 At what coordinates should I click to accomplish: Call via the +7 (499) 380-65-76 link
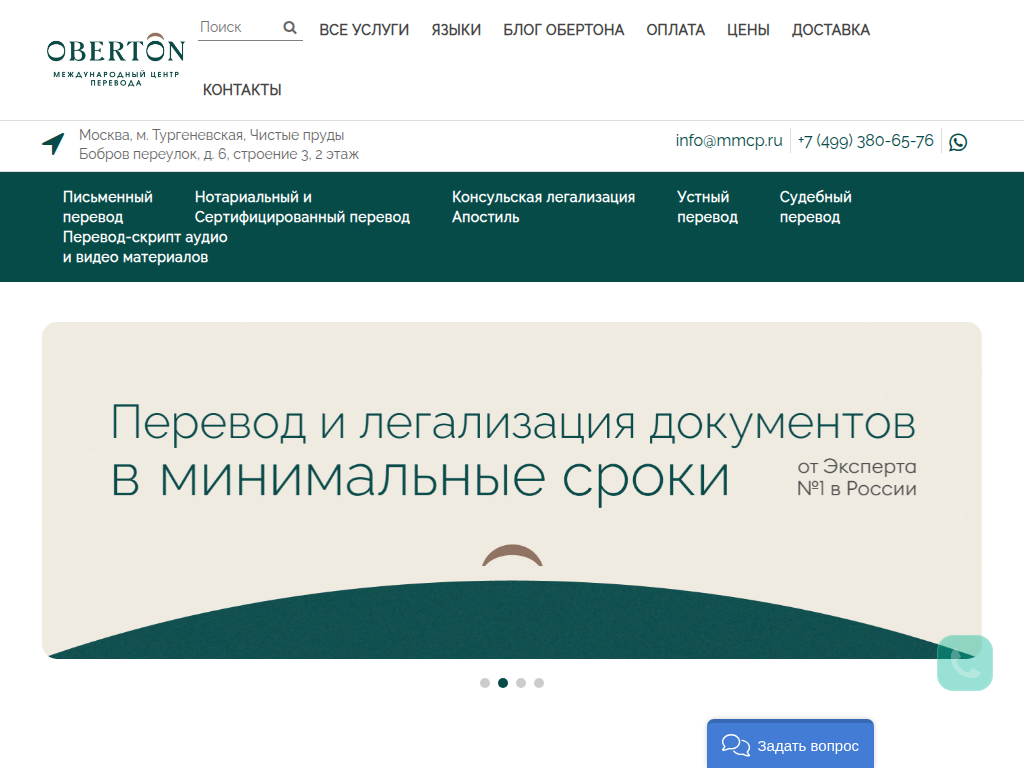tap(866, 140)
